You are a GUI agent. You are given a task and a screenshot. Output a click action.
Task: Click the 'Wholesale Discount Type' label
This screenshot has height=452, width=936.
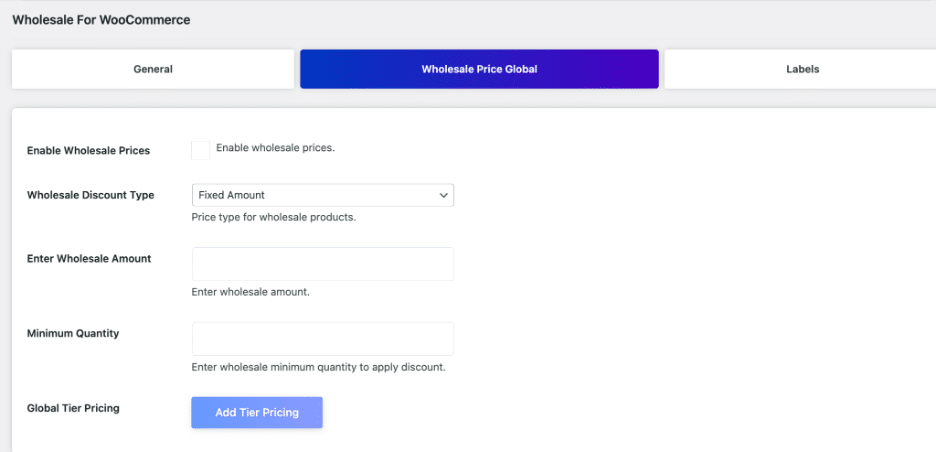point(91,195)
